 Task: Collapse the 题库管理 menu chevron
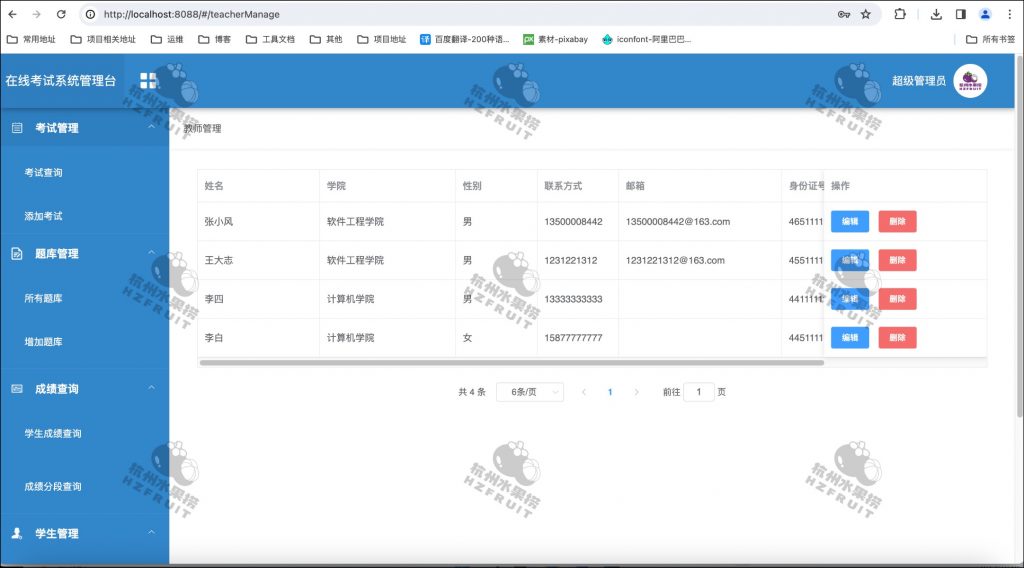coord(152,253)
